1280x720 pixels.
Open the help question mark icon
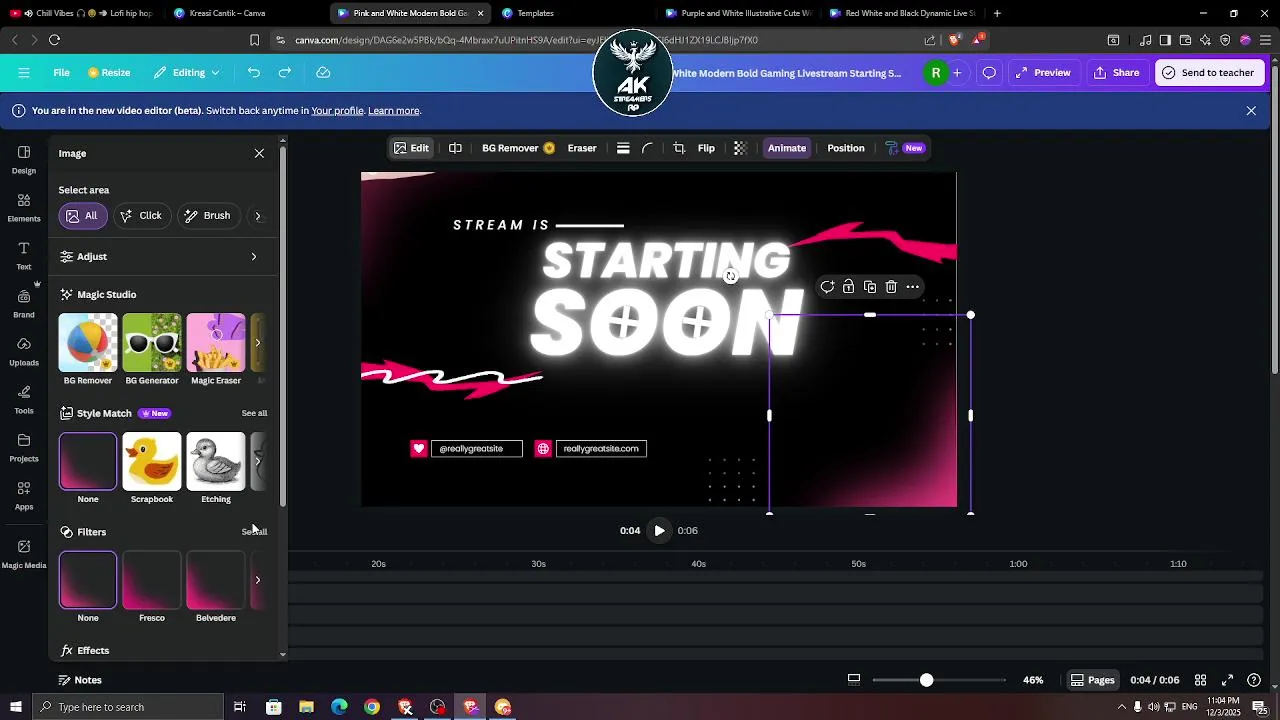[1254, 680]
